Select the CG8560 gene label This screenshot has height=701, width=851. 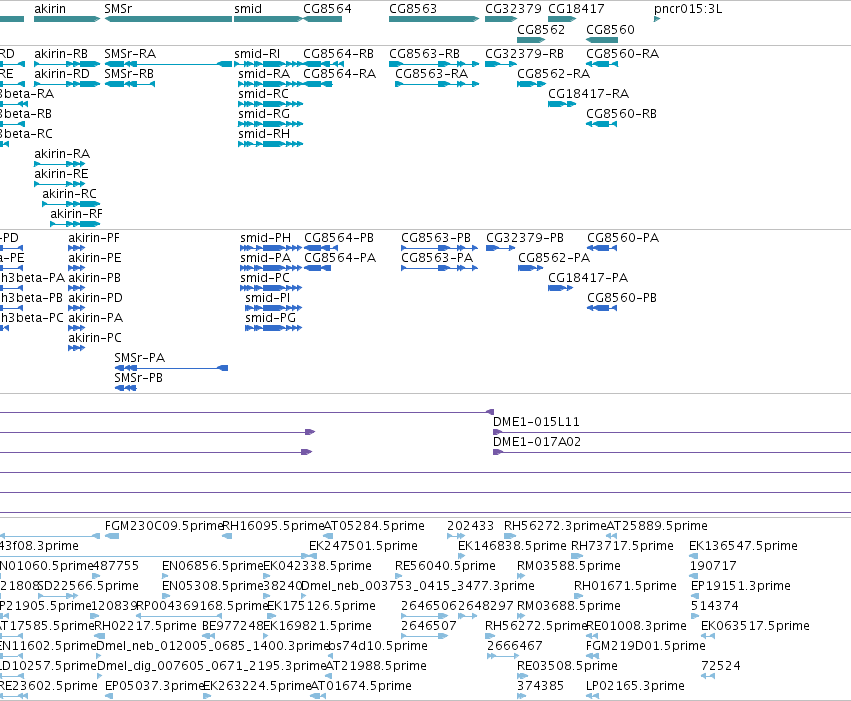[610, 29]
